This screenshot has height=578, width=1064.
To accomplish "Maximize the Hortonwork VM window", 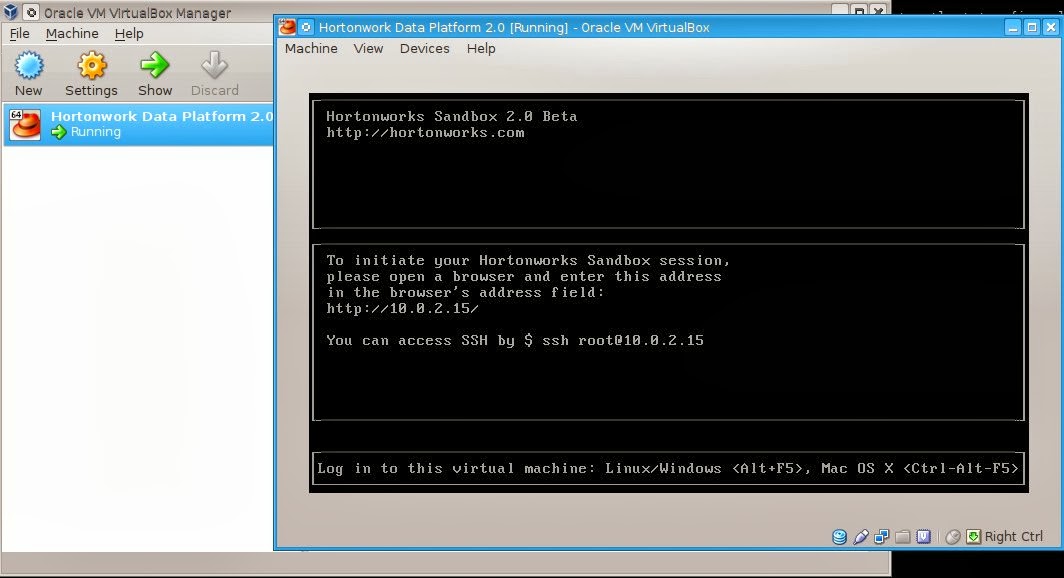I will [x=1032, y=27].
